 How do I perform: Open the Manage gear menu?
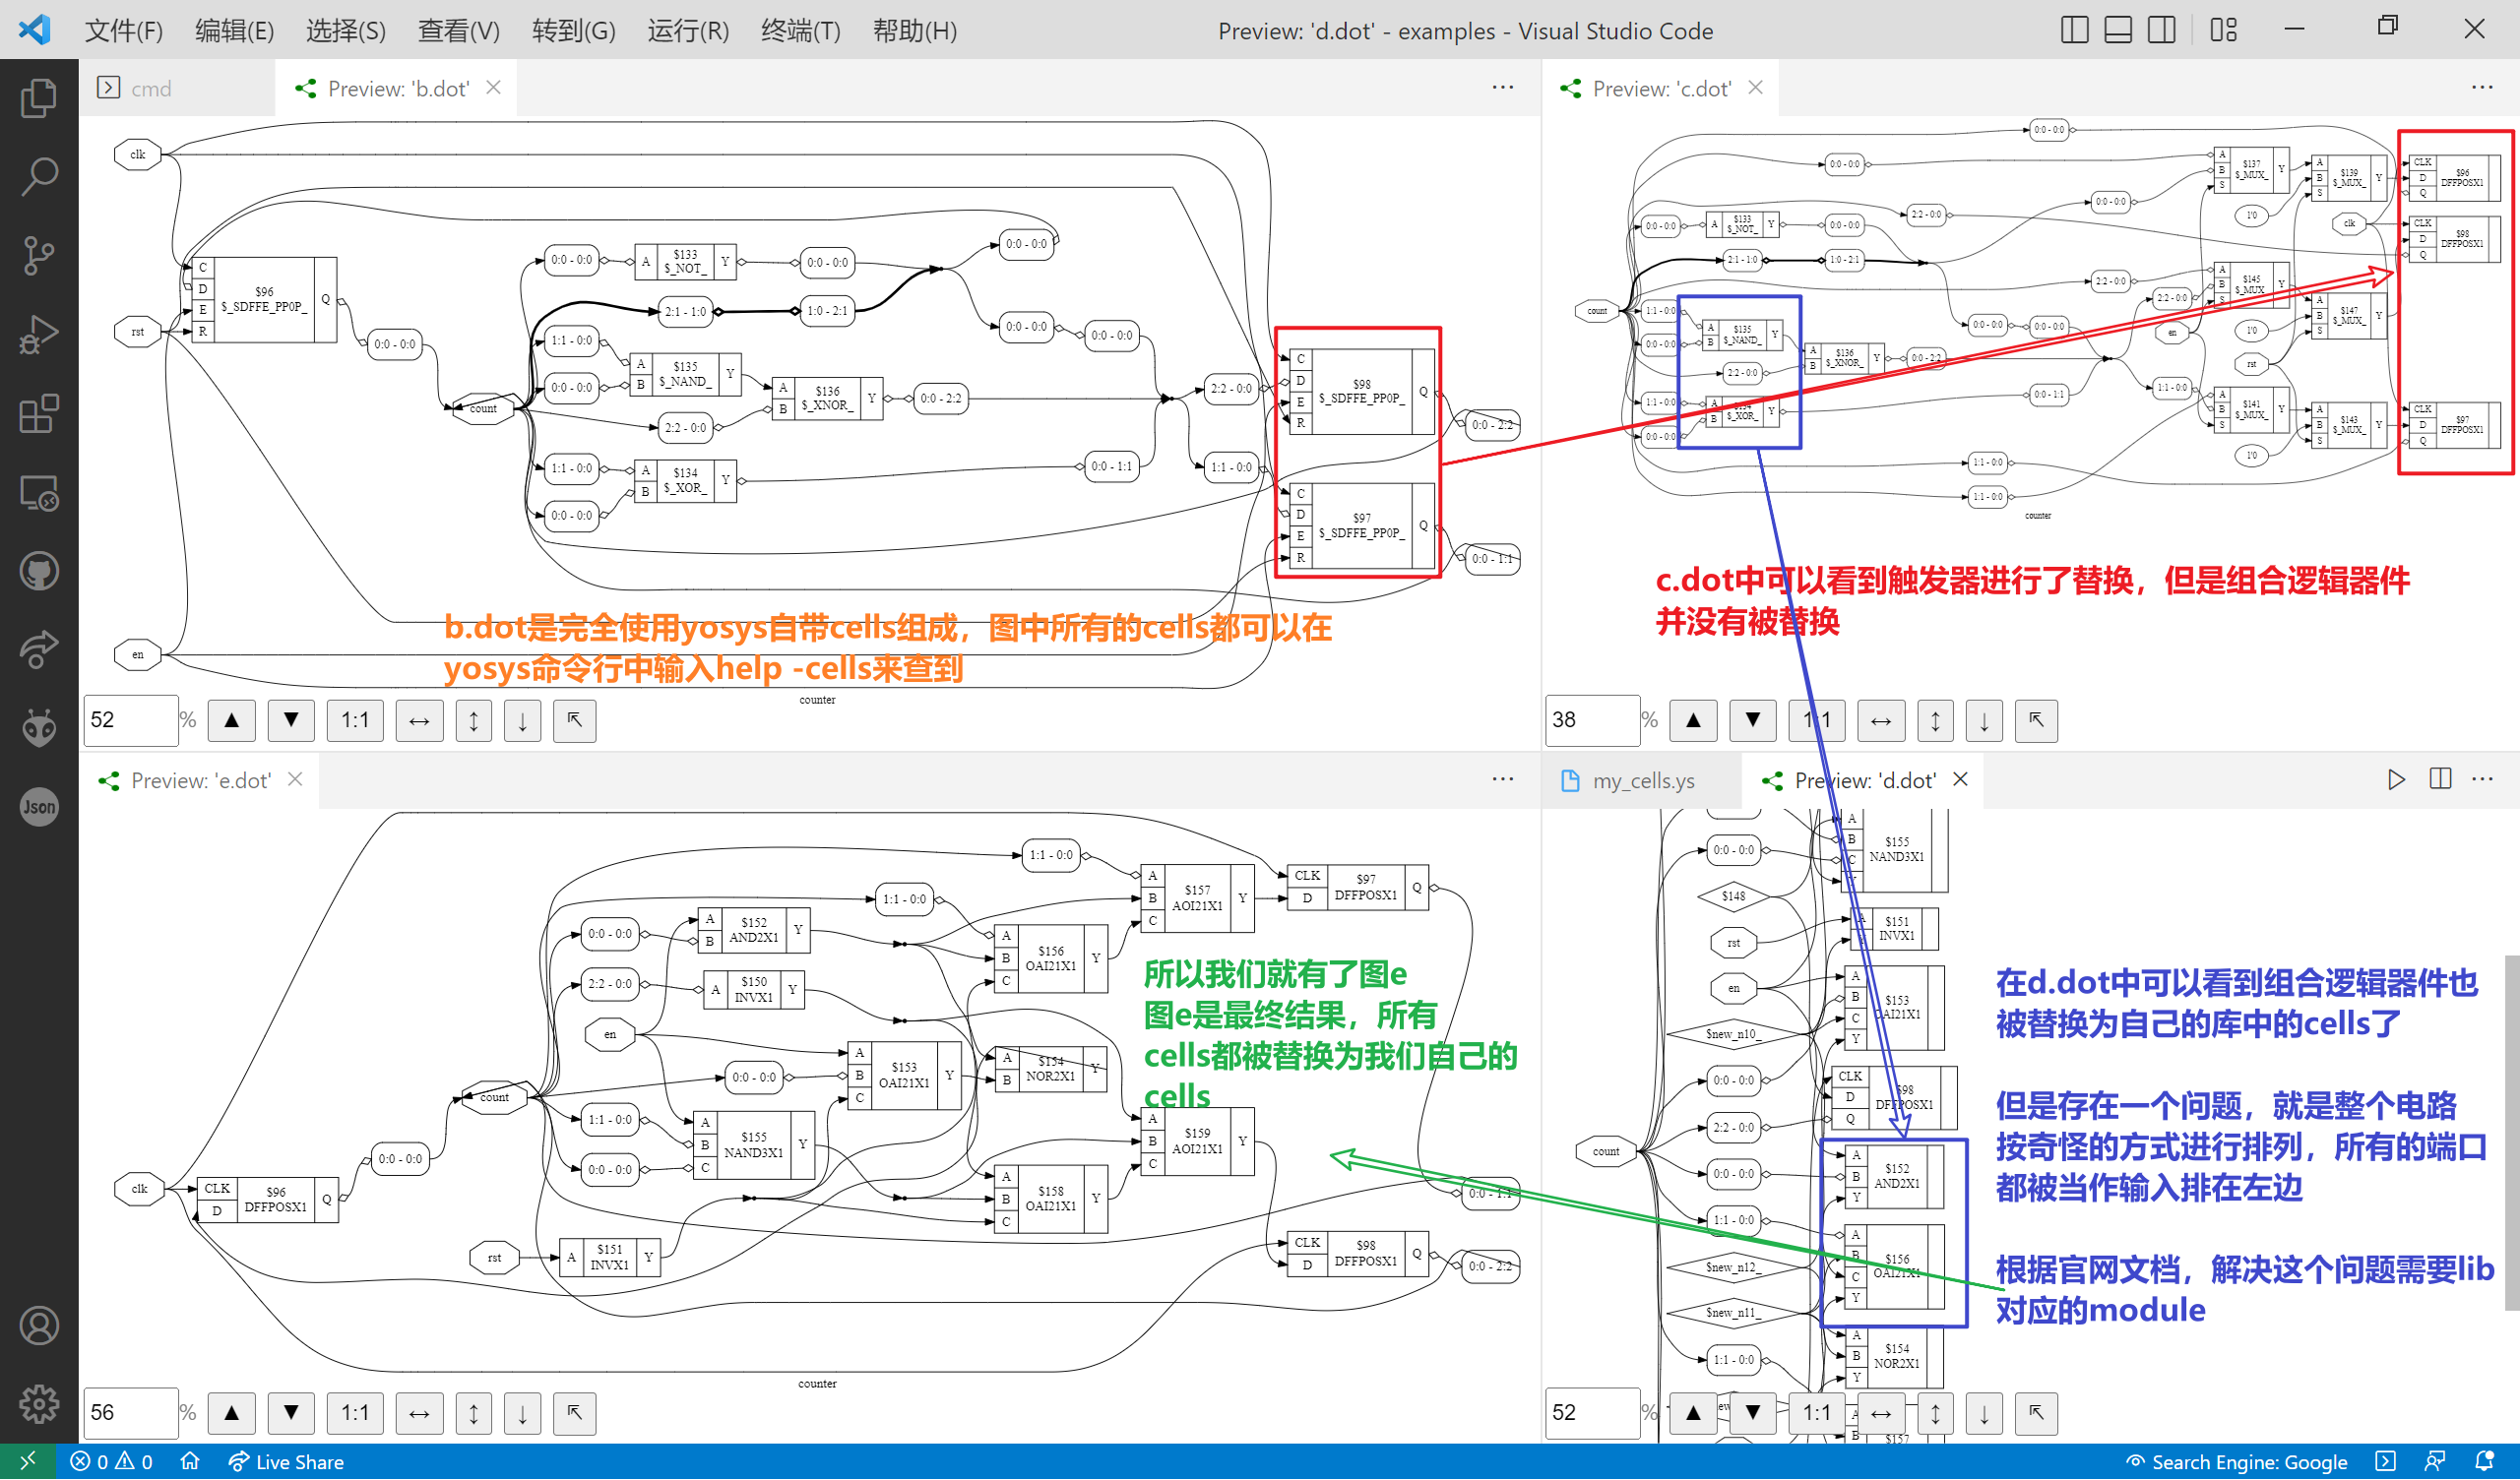(x=39, y=1405)
